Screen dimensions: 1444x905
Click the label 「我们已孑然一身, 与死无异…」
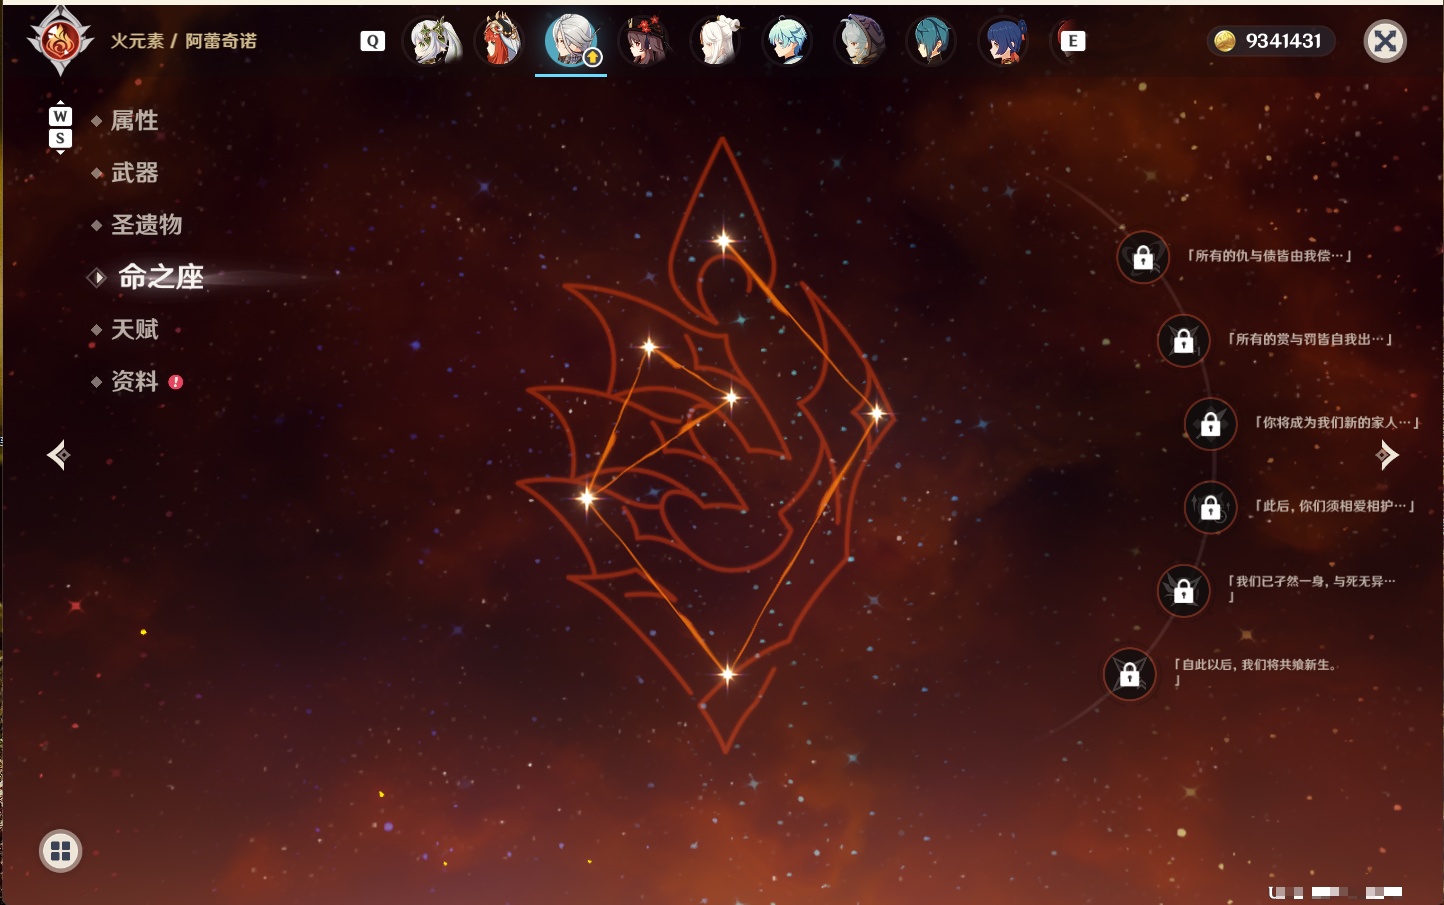(1311, 588)
